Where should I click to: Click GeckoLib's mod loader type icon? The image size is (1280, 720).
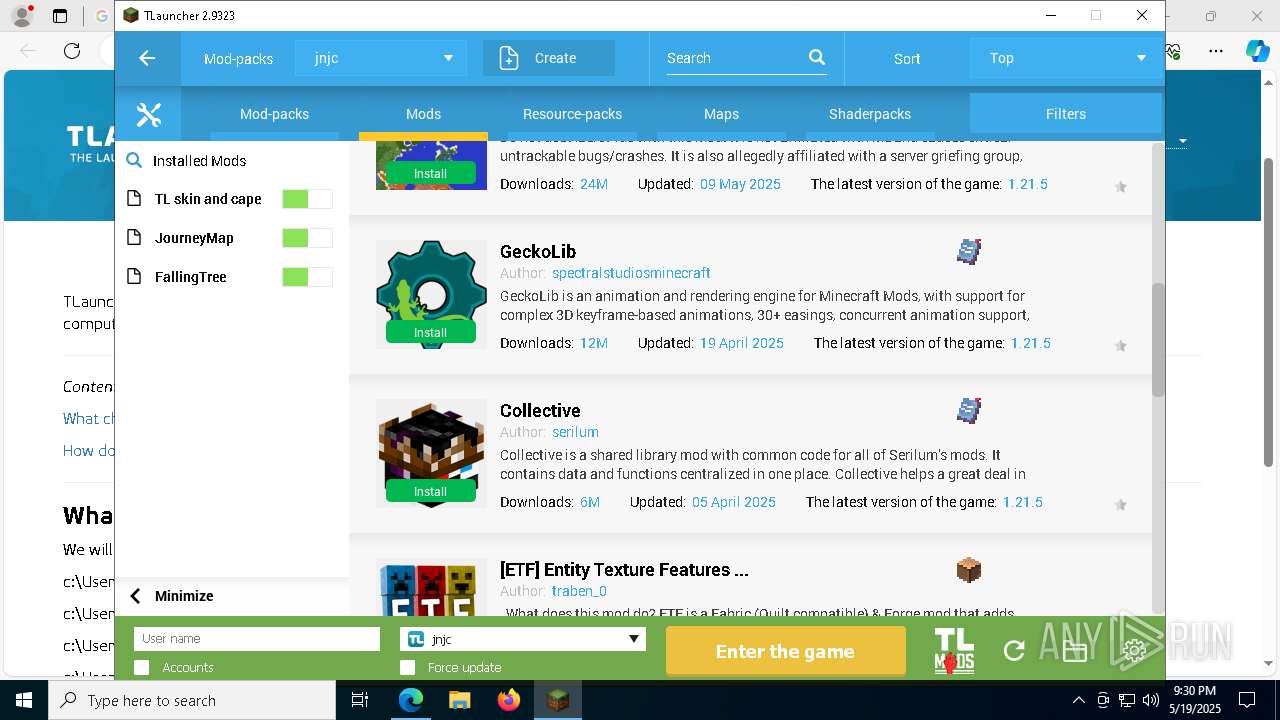coord(968,251)
